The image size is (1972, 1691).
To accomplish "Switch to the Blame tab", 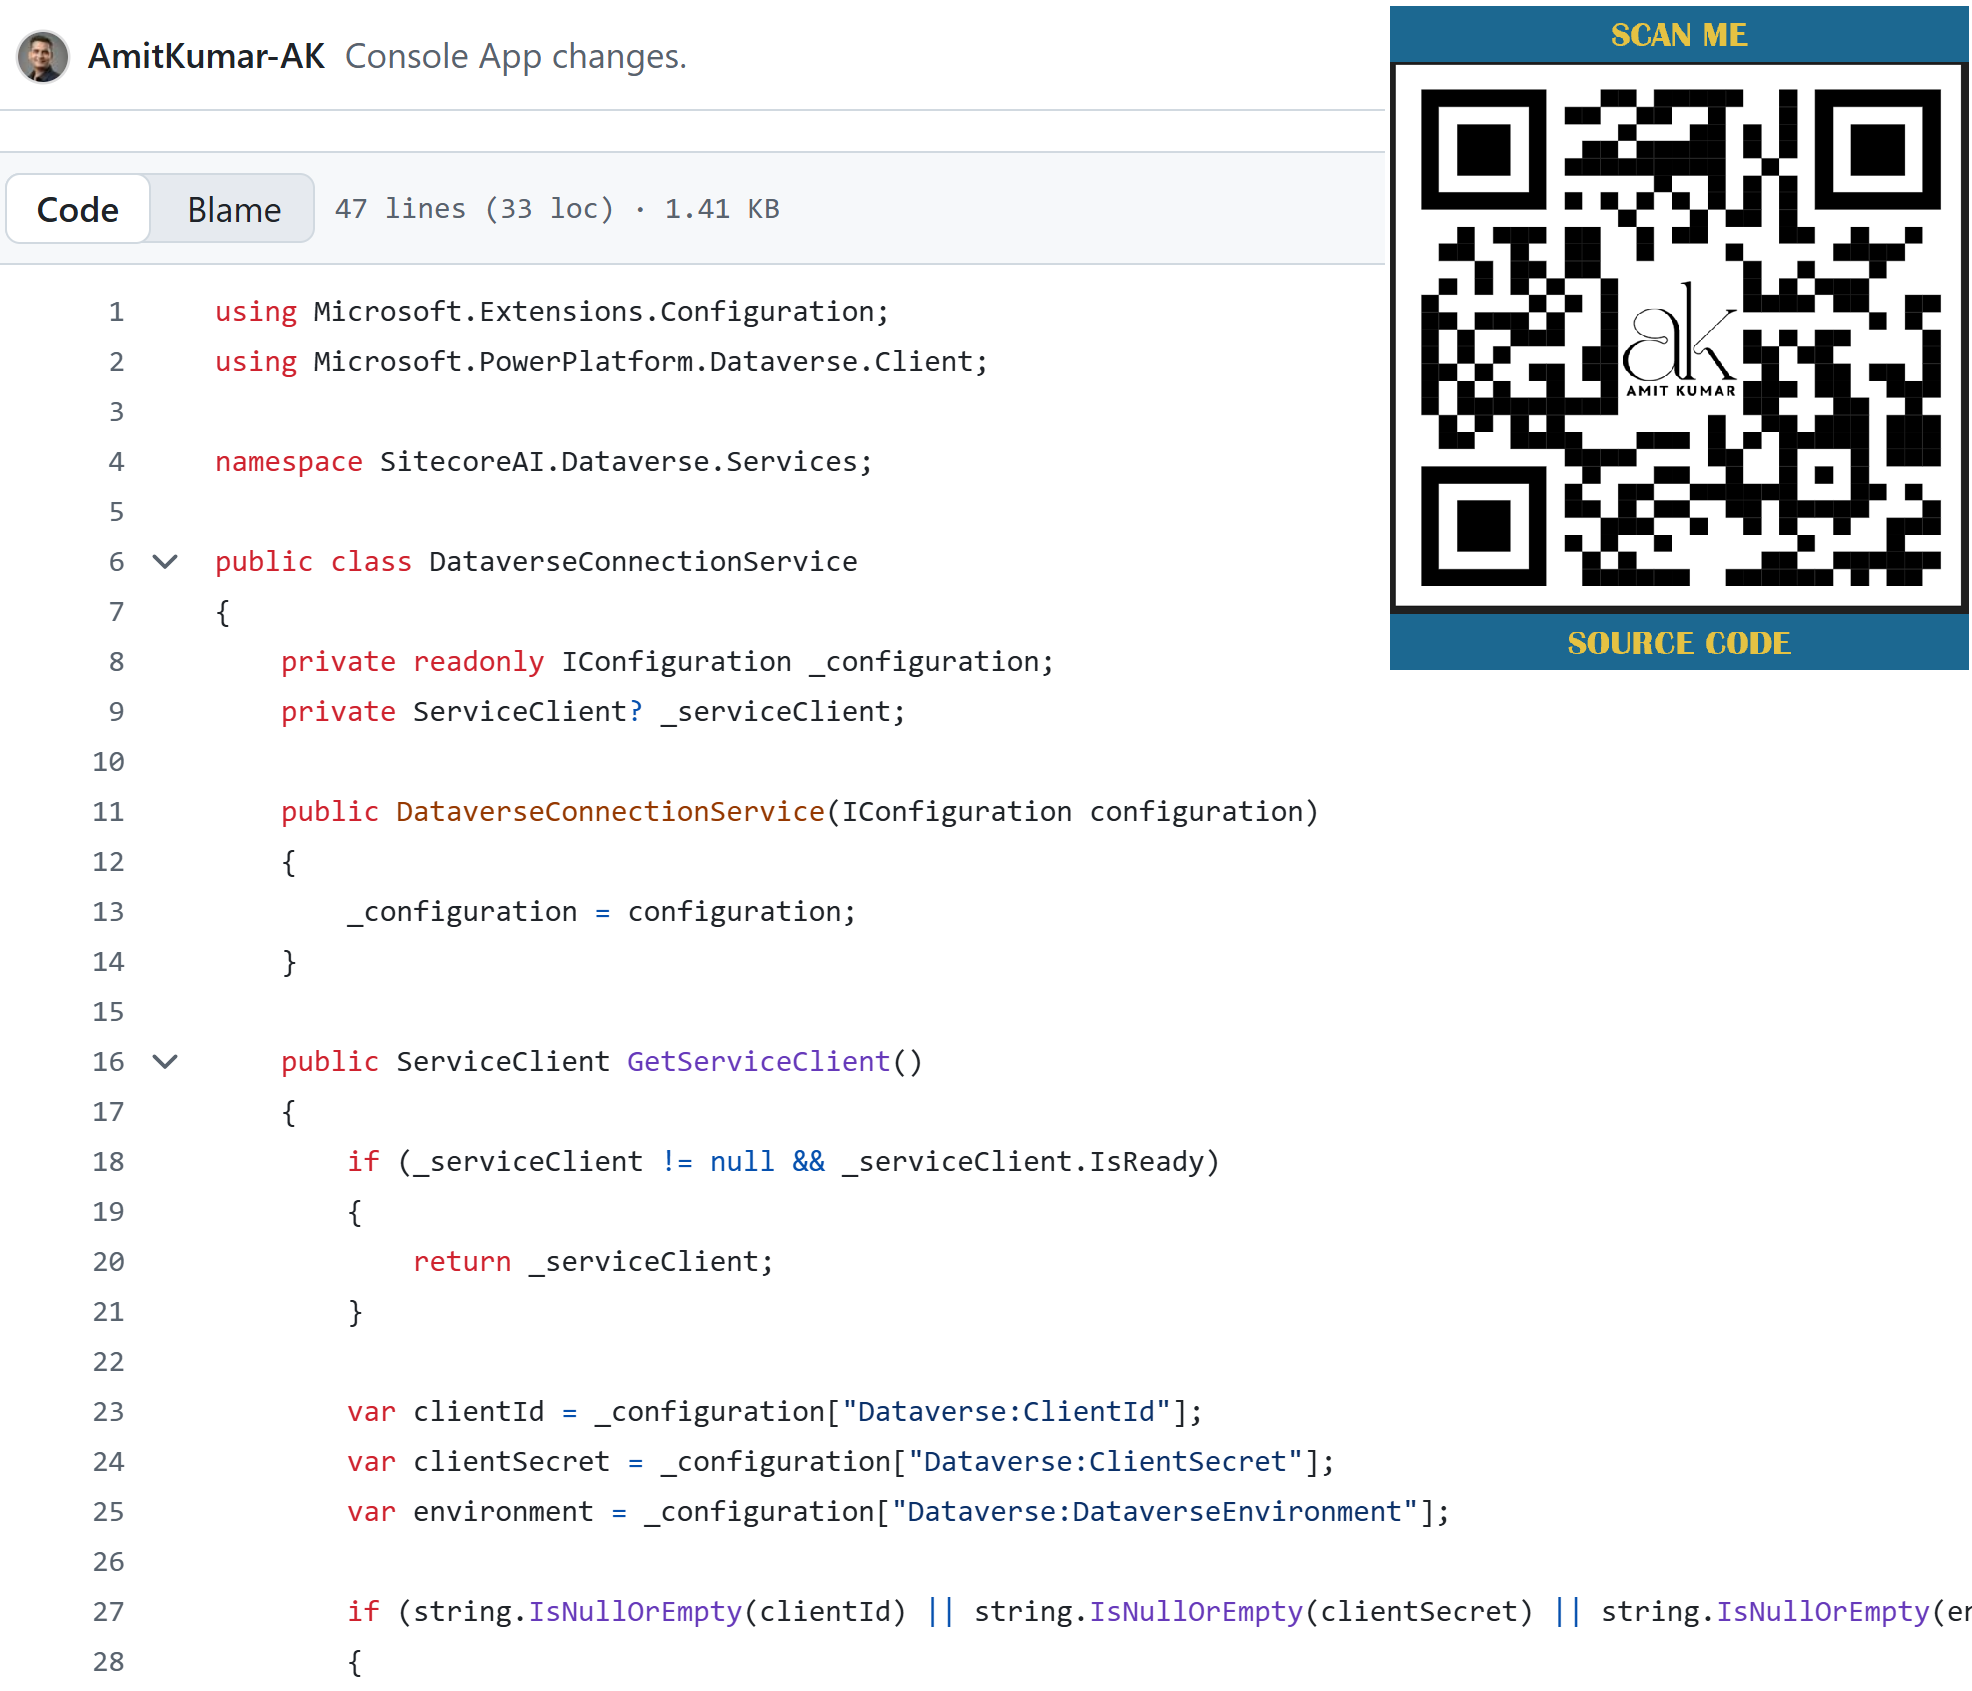I will tap(234, 209).
